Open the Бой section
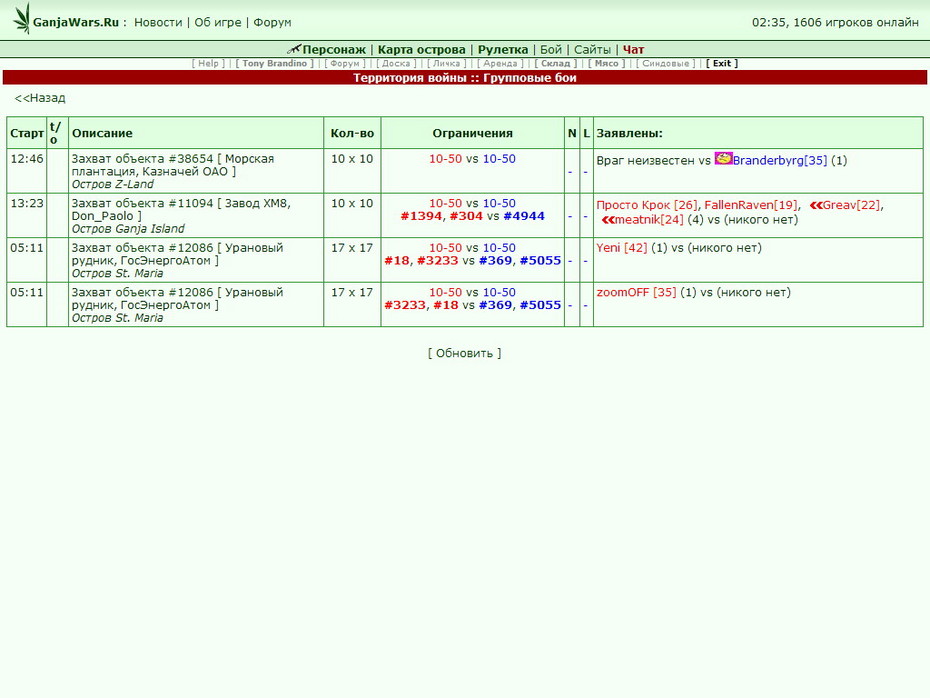 tap(550, 50)
